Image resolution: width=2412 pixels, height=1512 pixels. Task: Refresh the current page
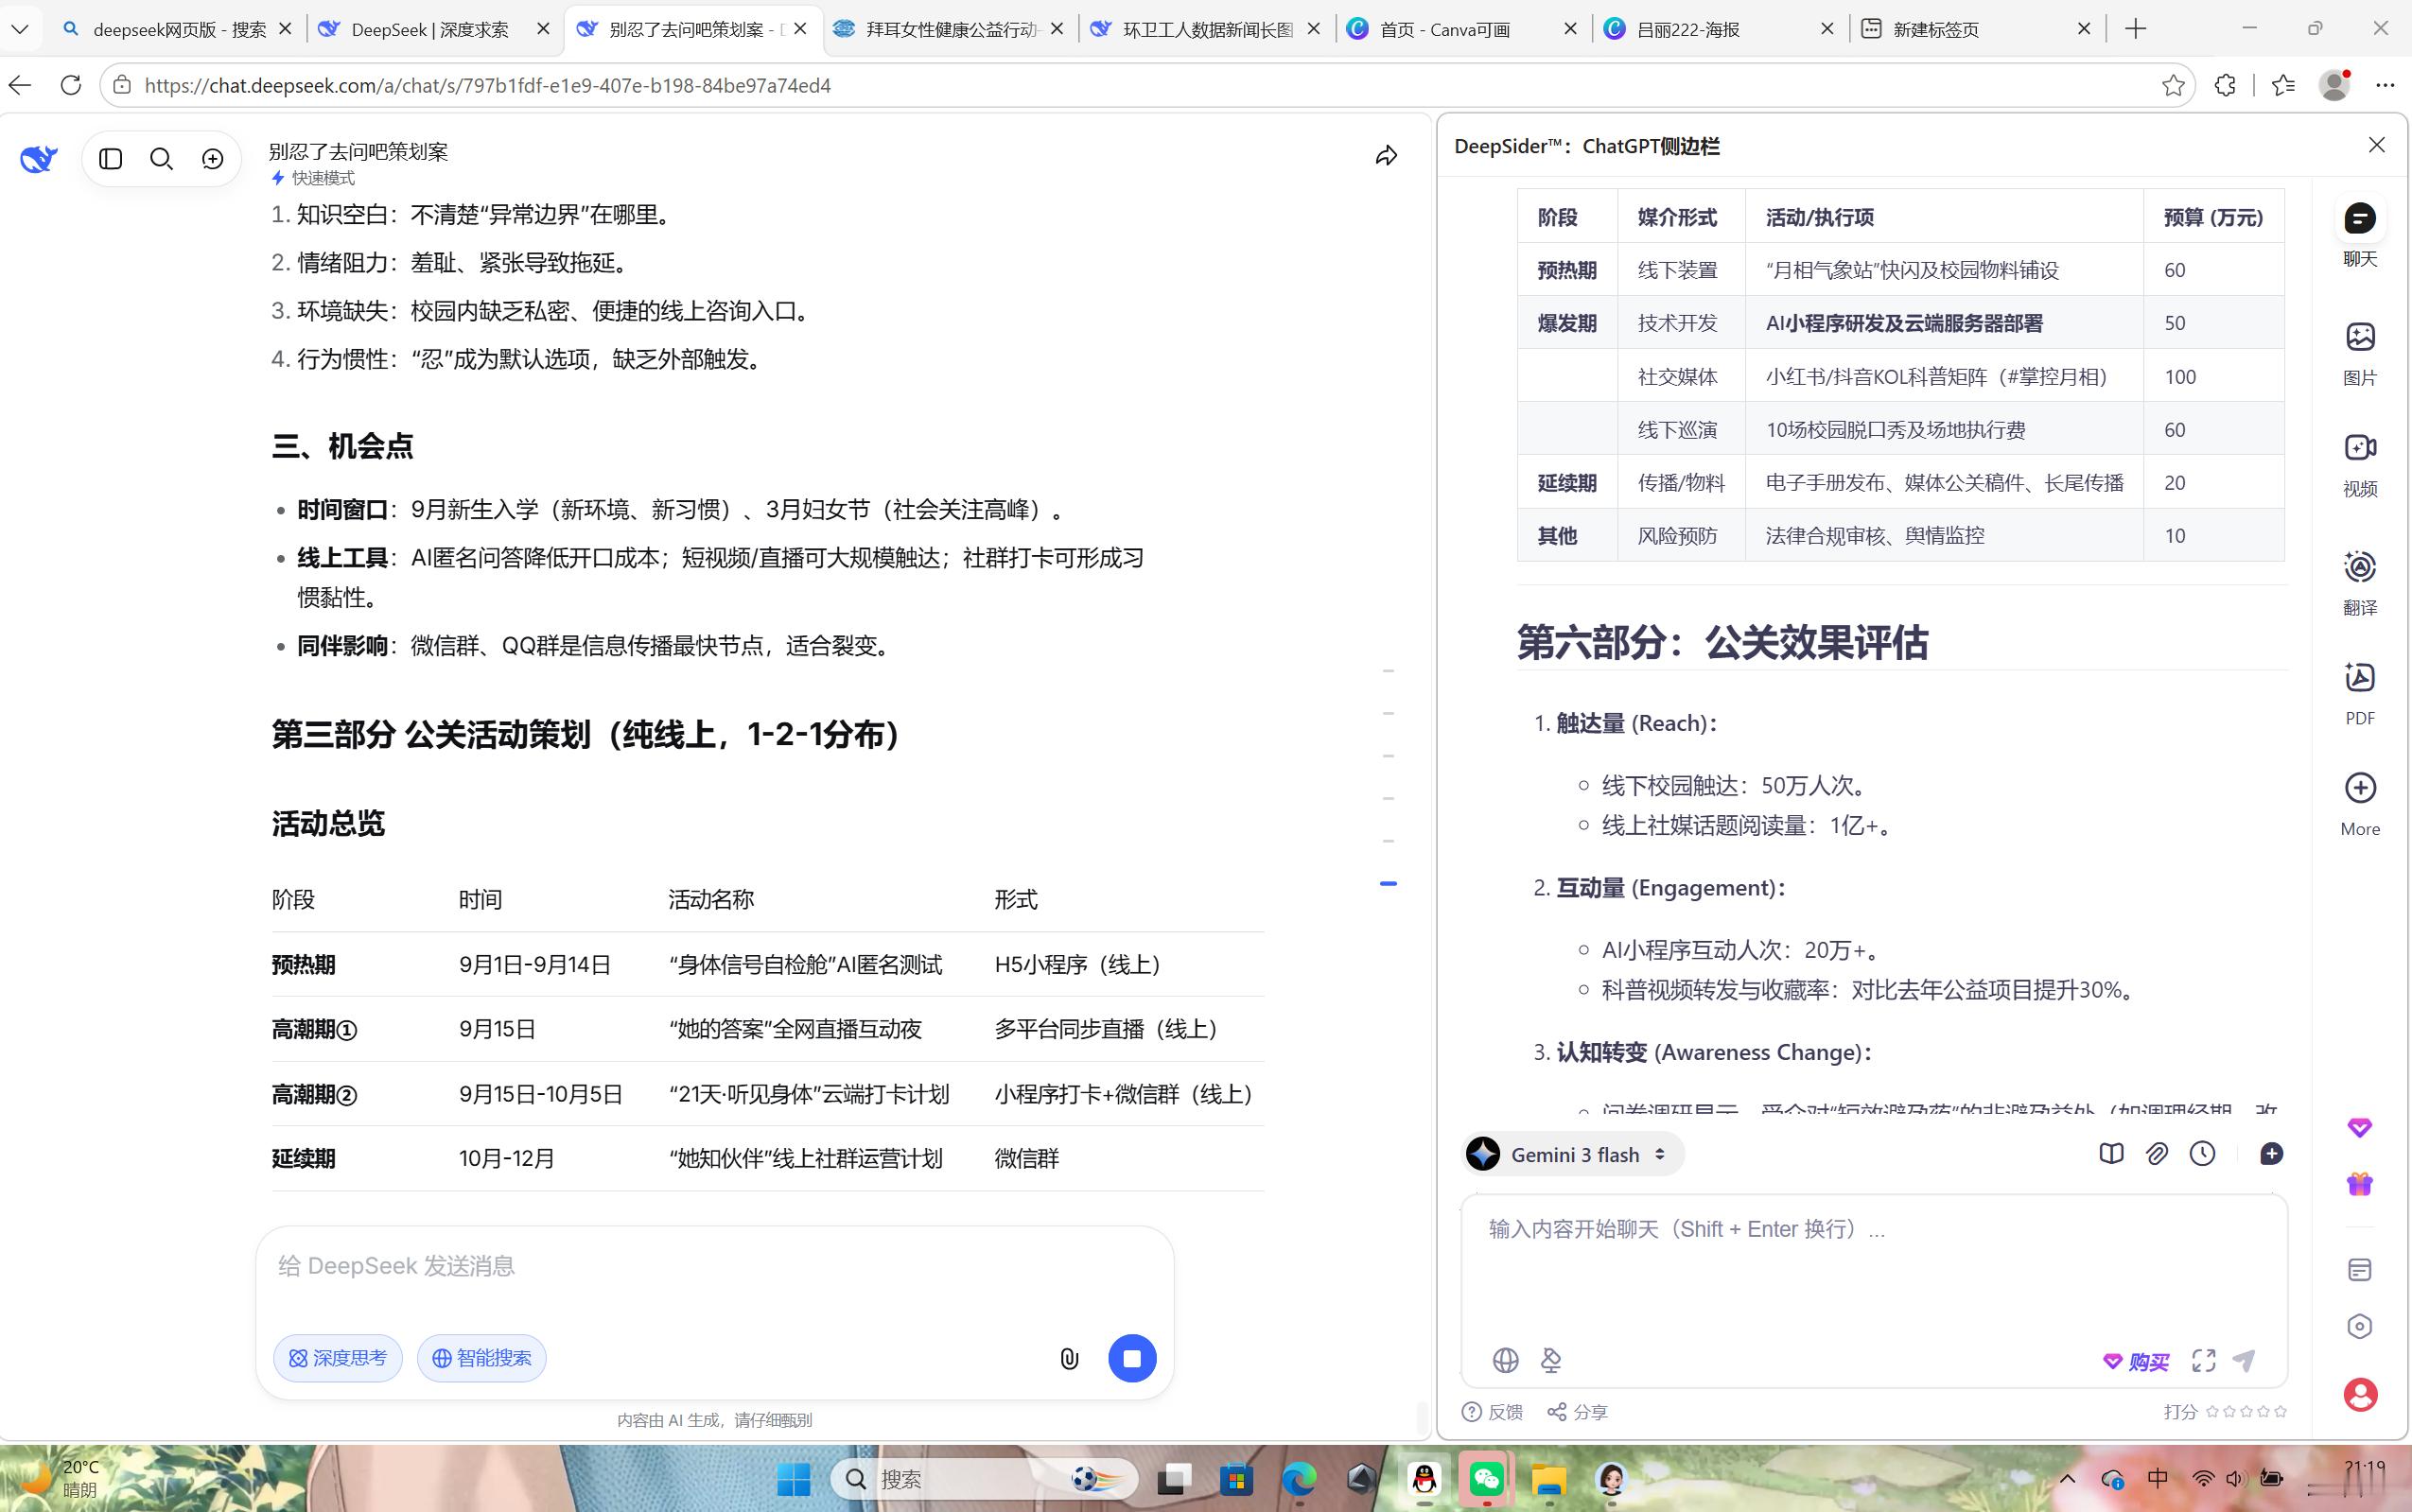coord(70,85)
